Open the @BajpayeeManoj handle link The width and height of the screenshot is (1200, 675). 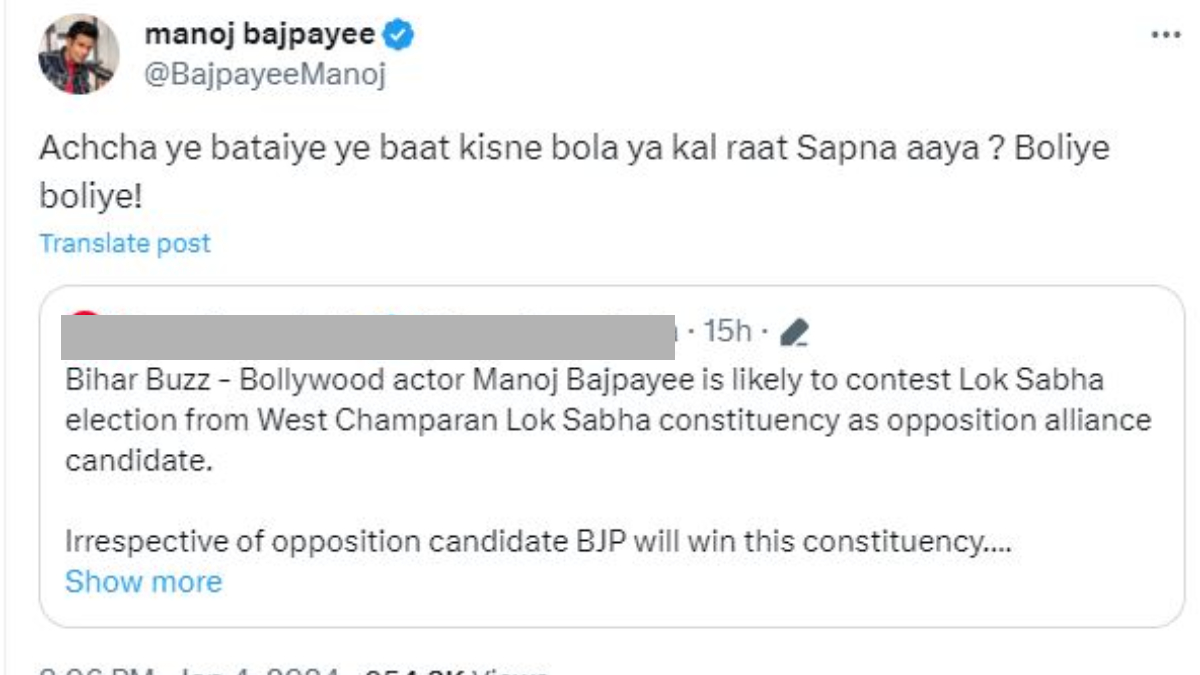point(265,75)
